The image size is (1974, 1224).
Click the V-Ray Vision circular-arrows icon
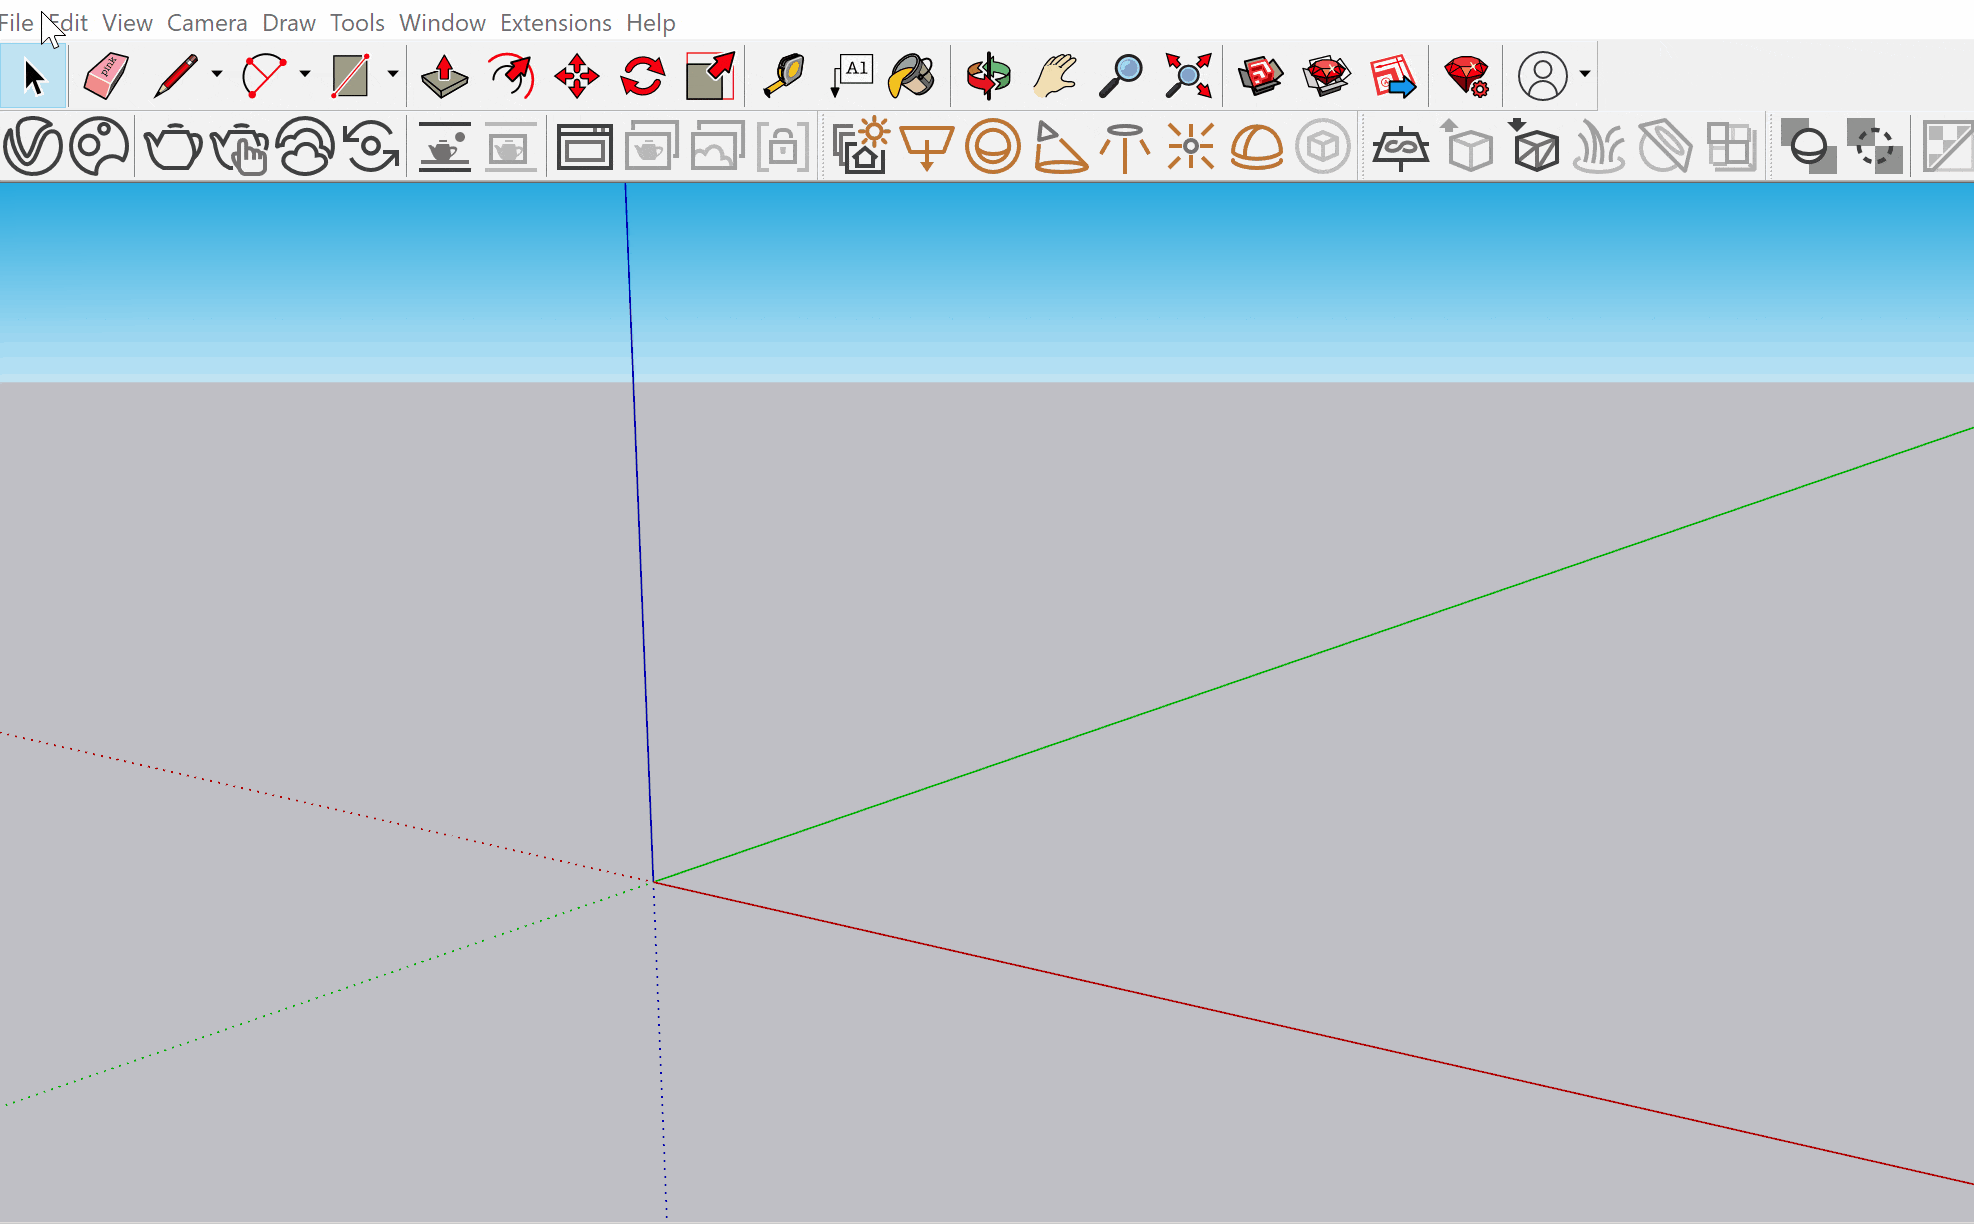371,147
